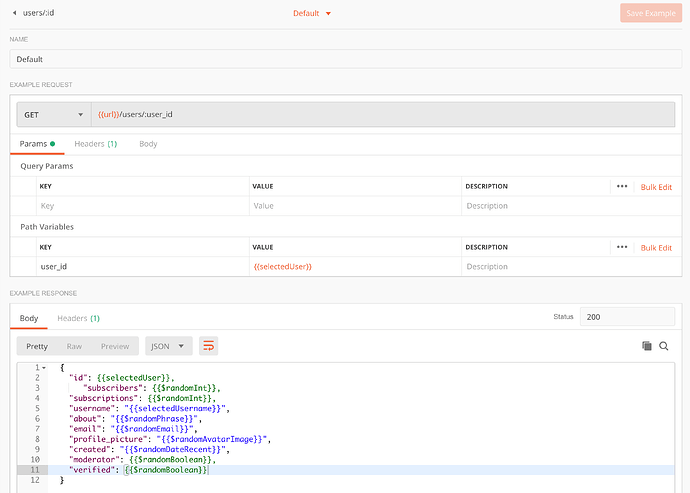Click Bulk Edit for Path Variables
Image resolution: width=690 pixels, height=493 pixels.
656,248
